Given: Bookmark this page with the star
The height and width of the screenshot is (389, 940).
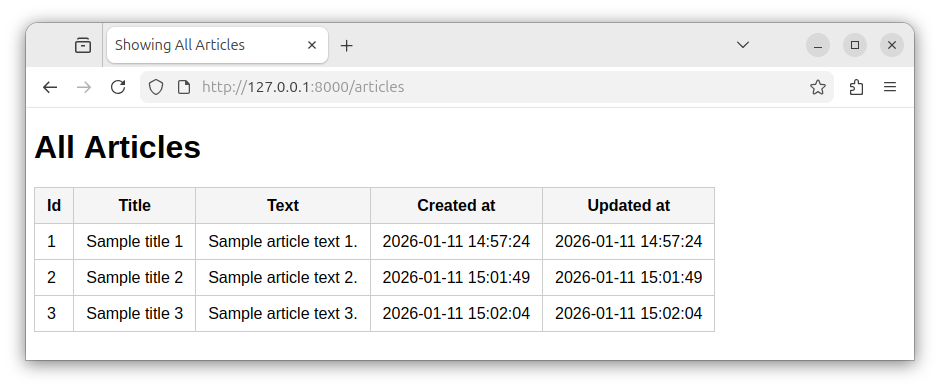Looking at the screenshot, I should [x=818, y=88].
